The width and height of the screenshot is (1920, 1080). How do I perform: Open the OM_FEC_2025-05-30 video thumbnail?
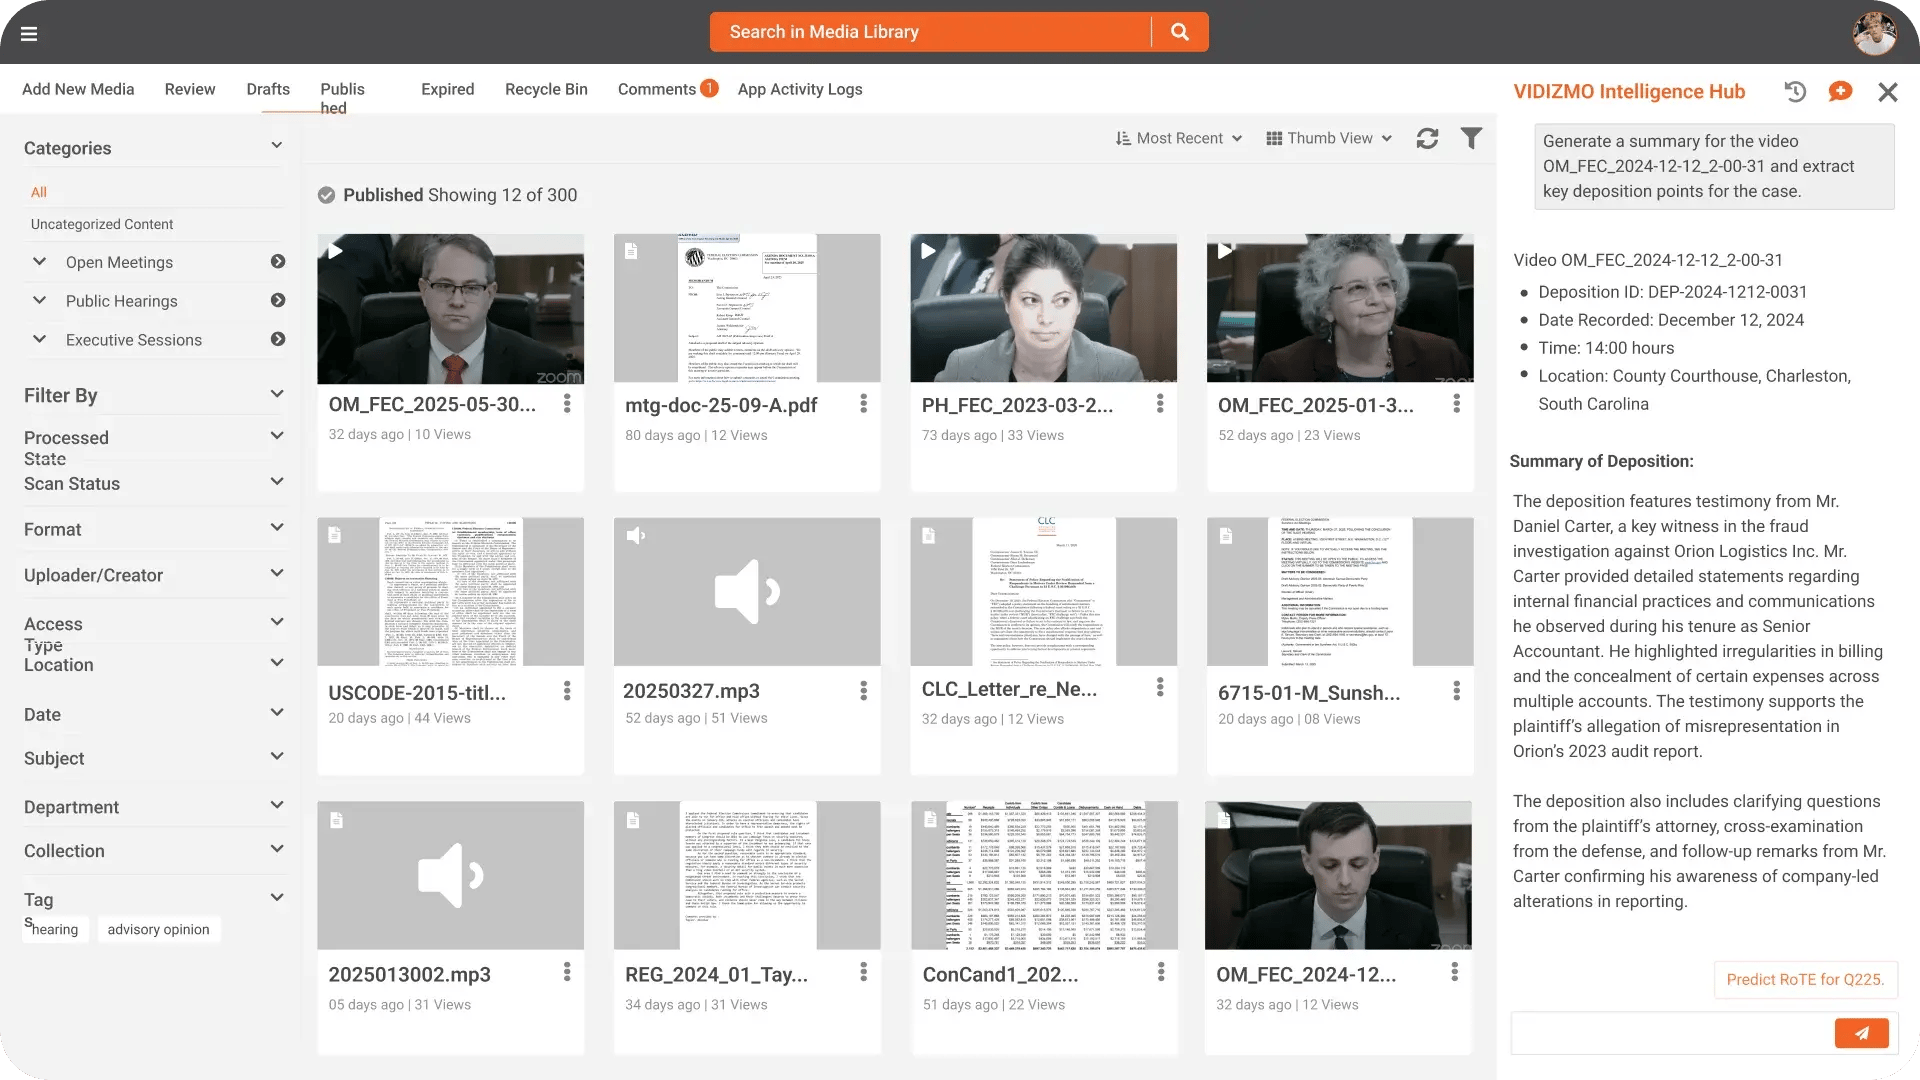pos(450,308)
